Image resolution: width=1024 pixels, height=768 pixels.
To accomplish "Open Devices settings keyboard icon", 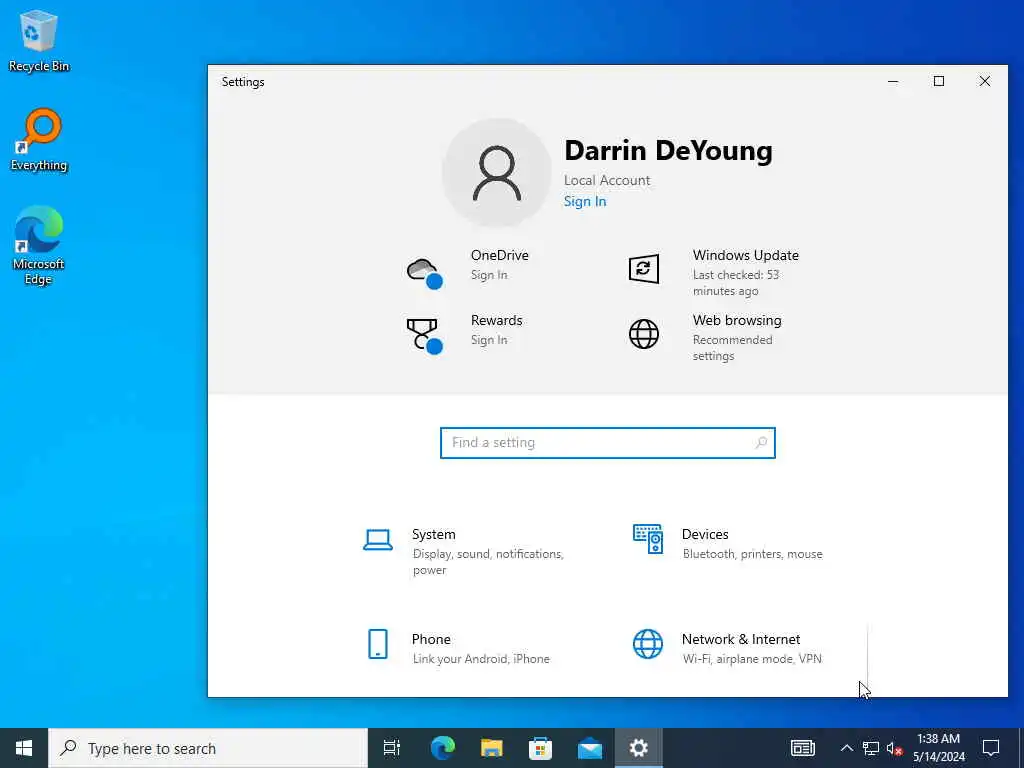I will (x=648, y=539).
